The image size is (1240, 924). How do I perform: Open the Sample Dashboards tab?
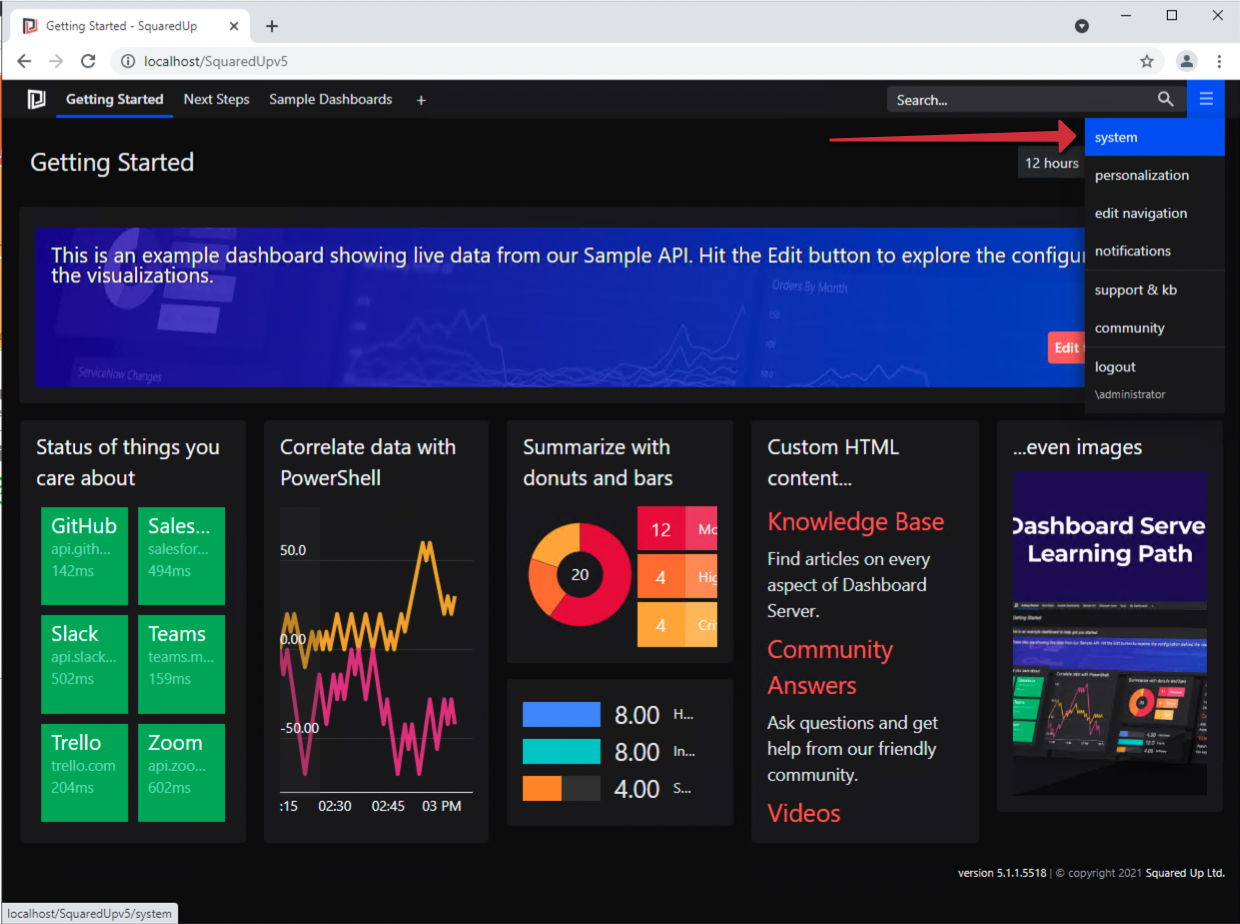[330, 100]
